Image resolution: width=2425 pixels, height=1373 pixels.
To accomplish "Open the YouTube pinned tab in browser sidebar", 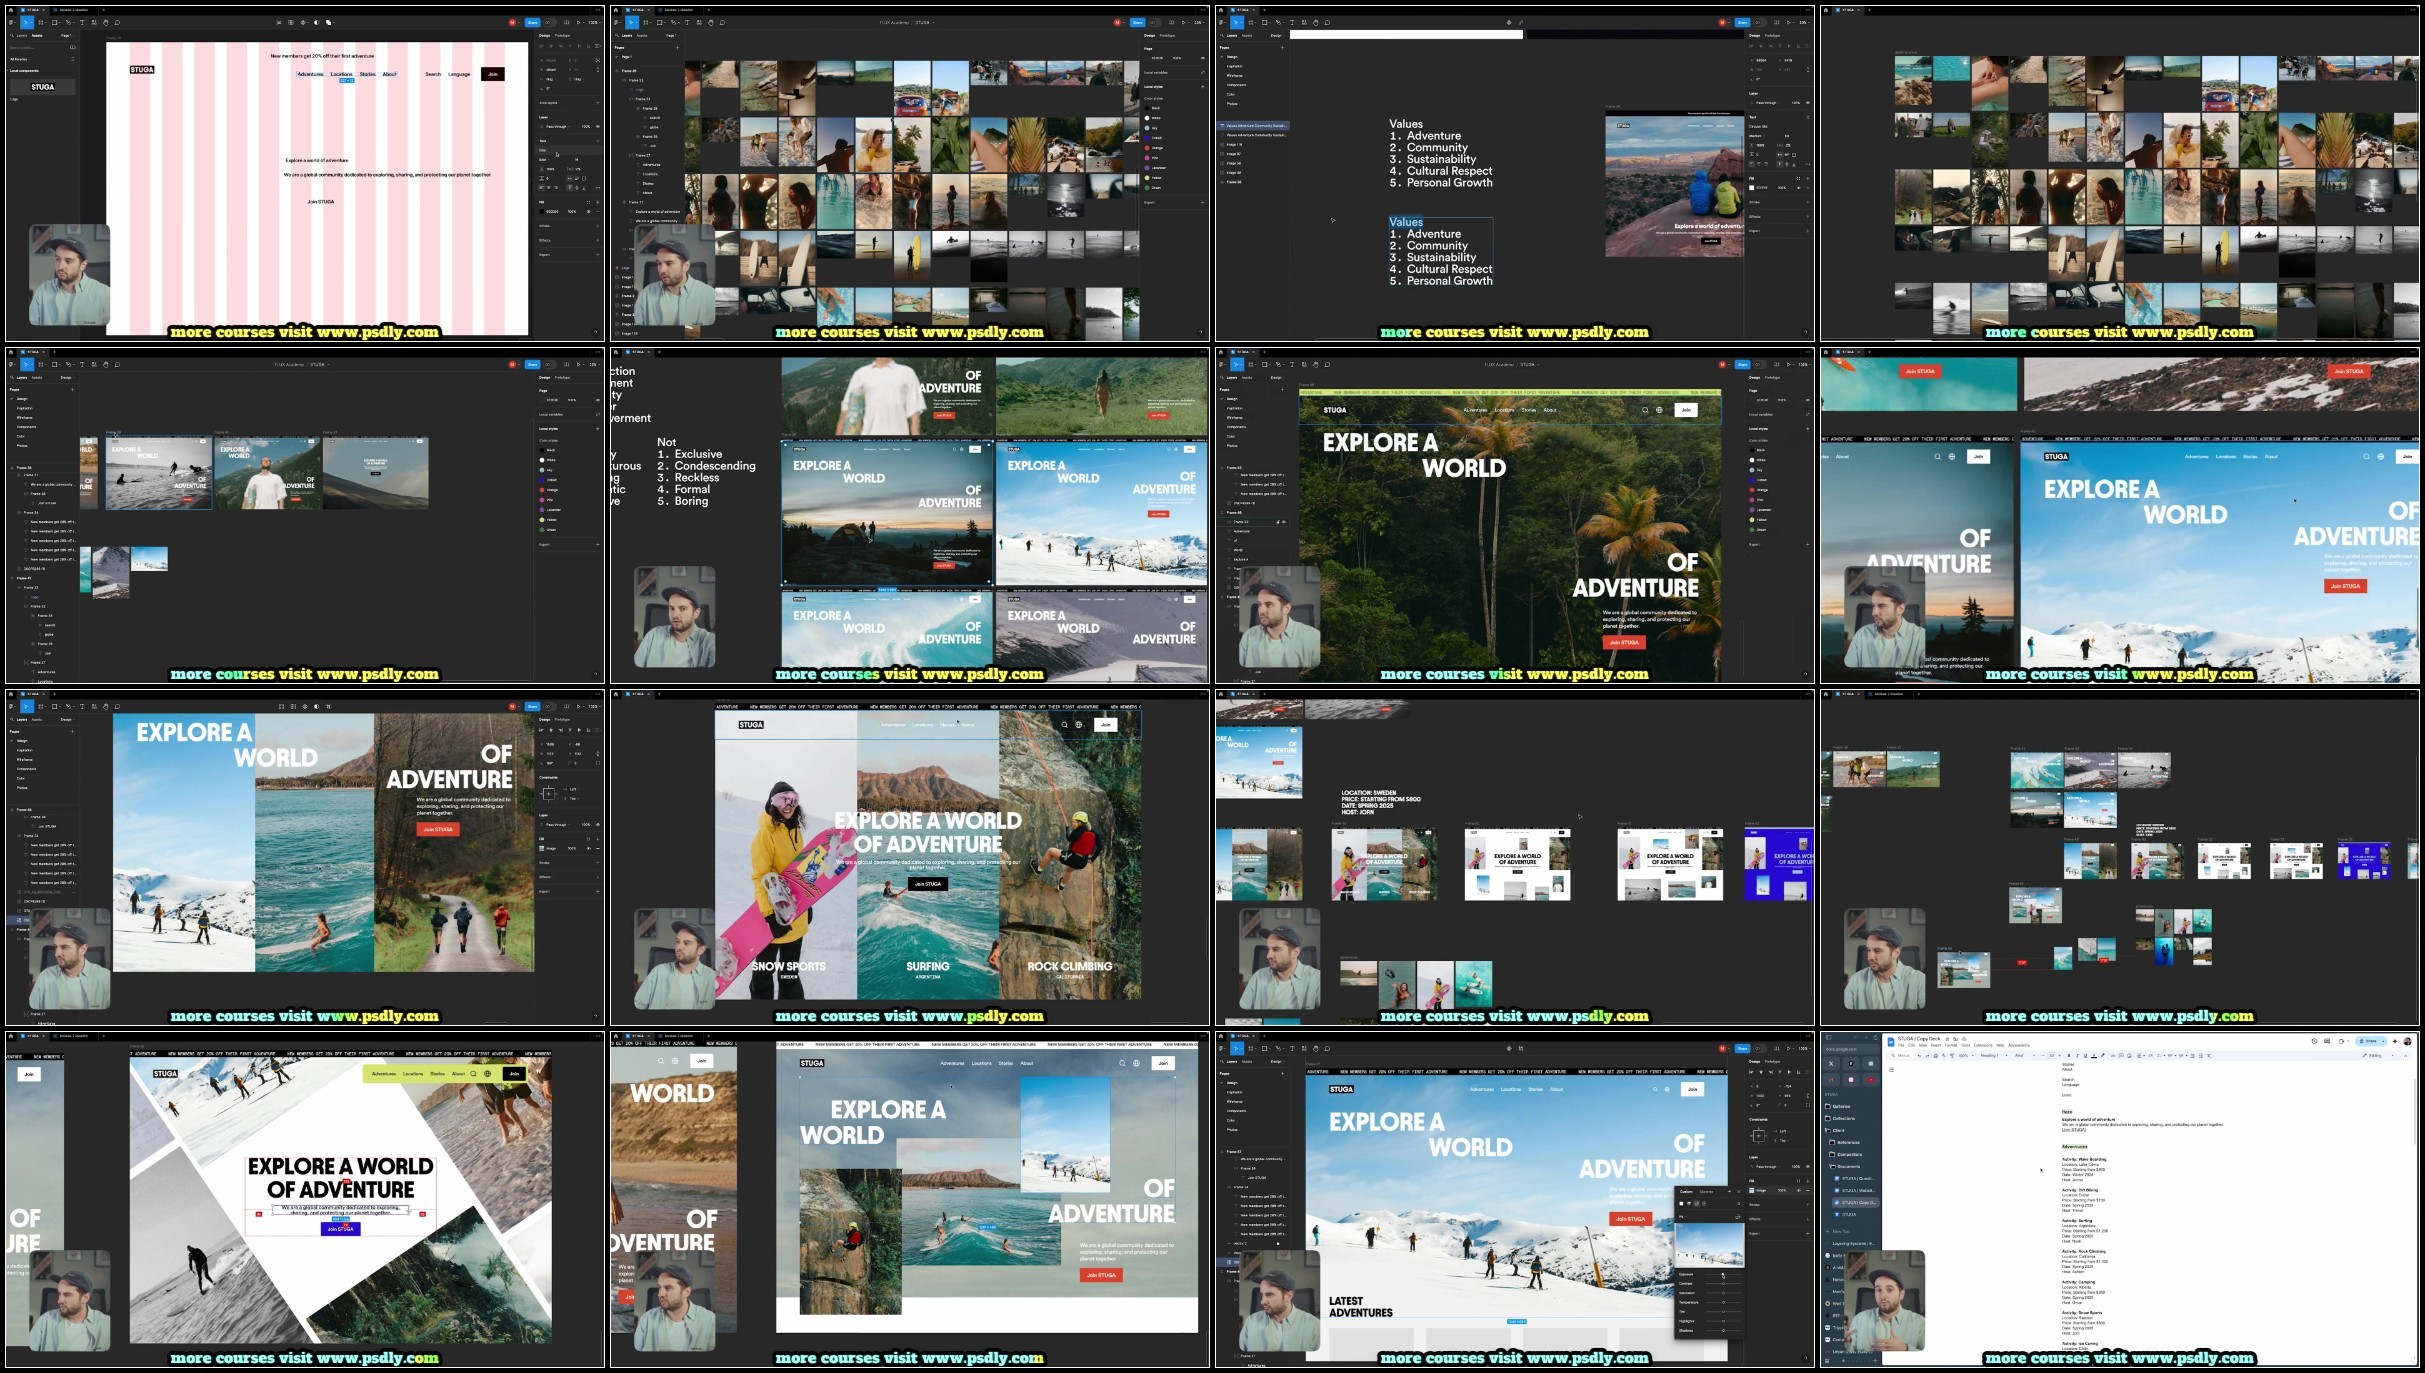I will (1871, 1080).
